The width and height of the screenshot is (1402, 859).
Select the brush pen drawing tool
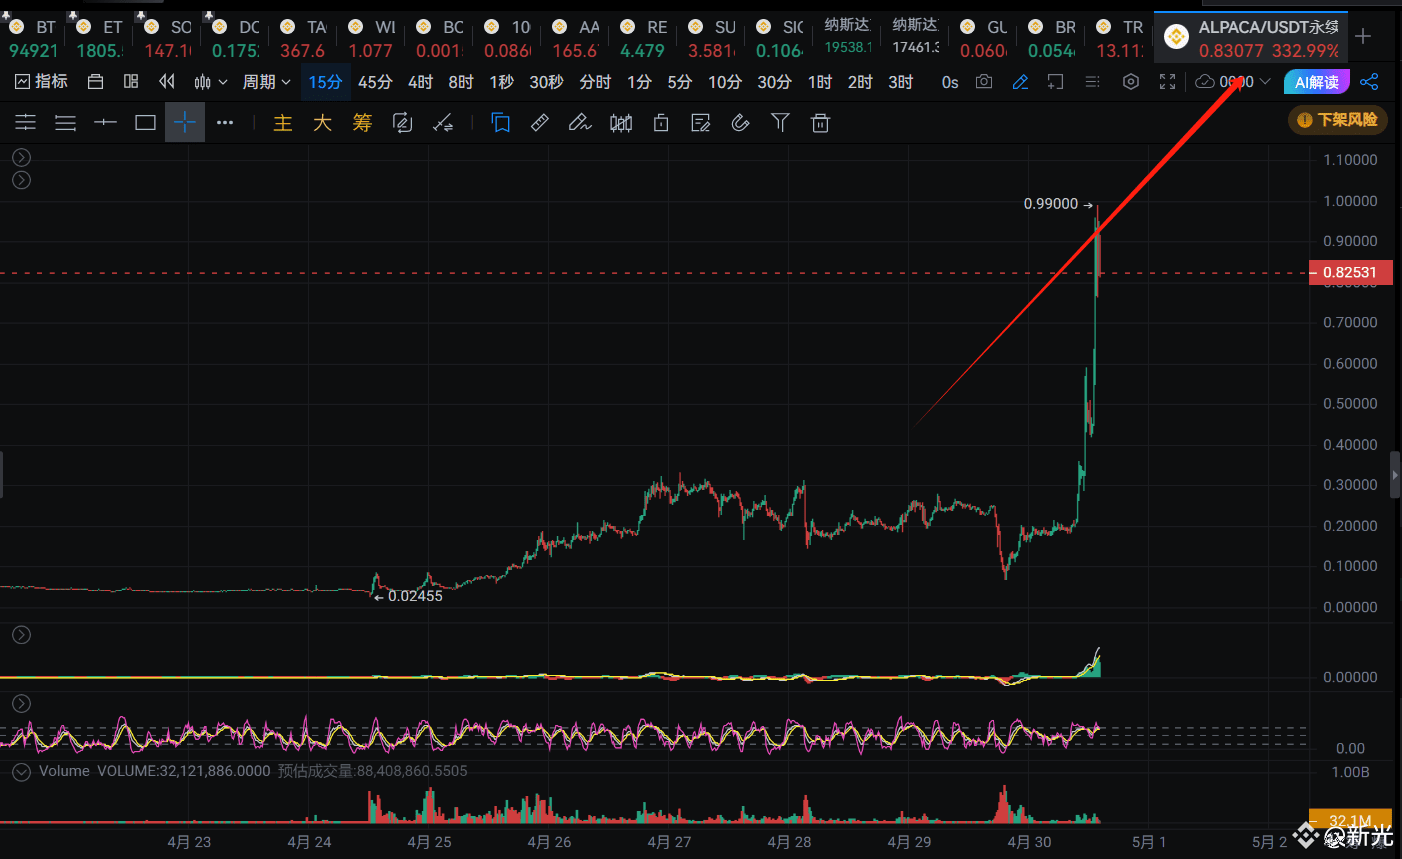pos(580,123)
